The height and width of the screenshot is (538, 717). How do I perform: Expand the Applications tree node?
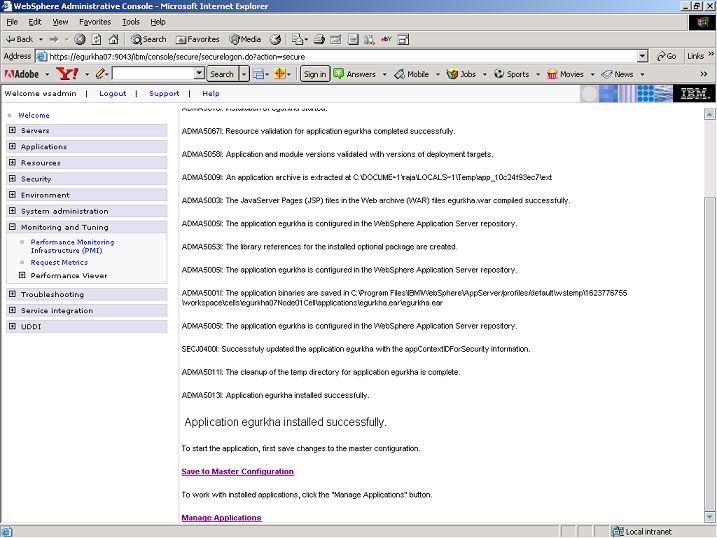(12, 146)
